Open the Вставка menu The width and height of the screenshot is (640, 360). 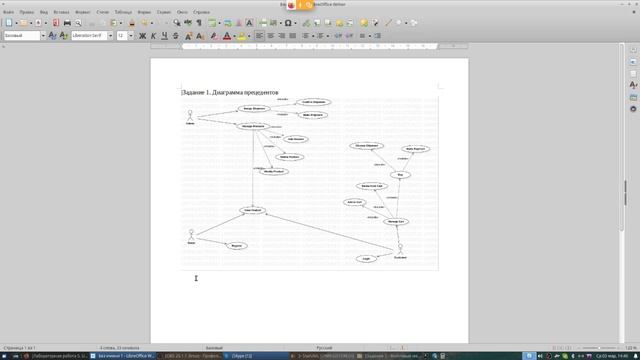[61, 12]
